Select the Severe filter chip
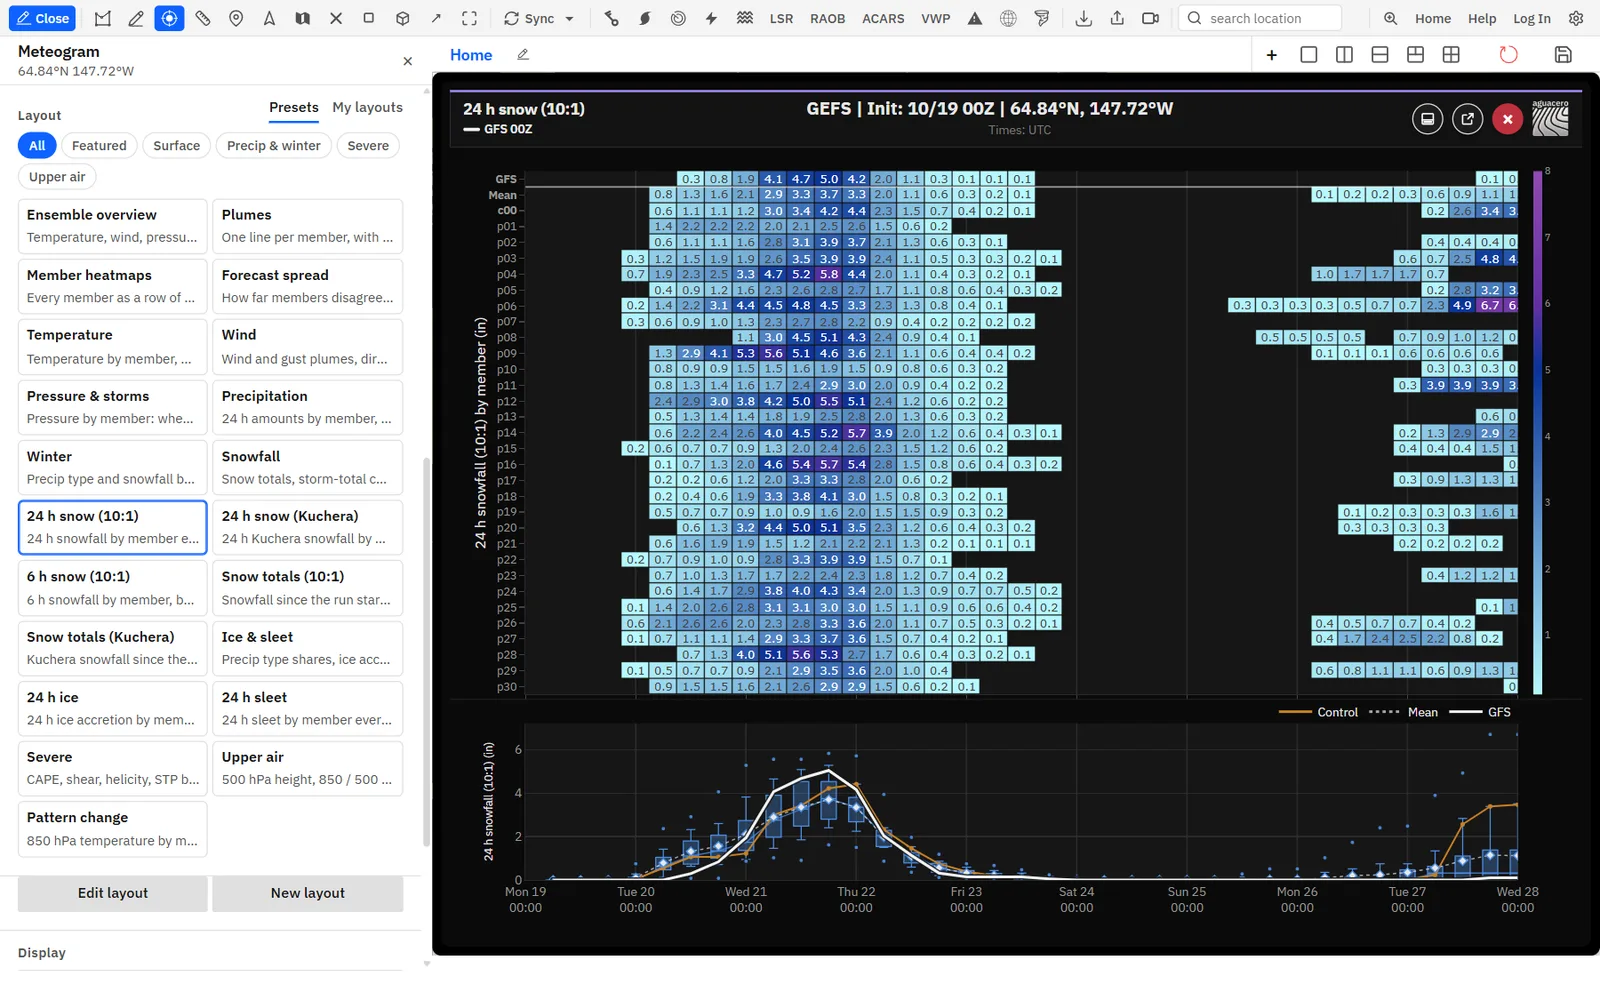 (x=368, y=146)
